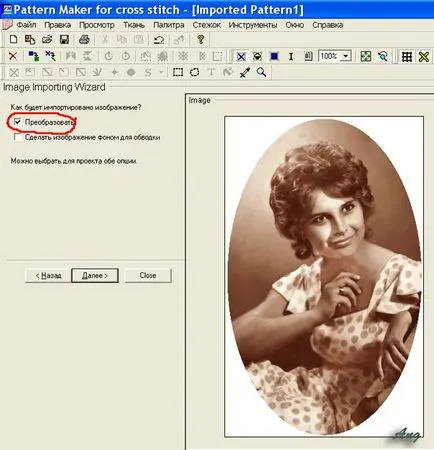
Task: Select the magnifier zoom tool
Action: [261, 72]
